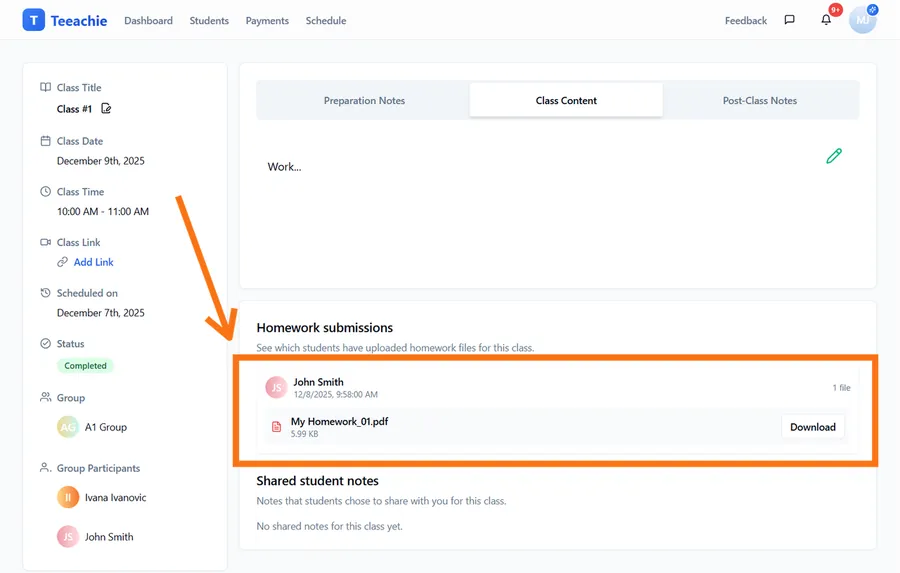Go to the Students page

(x=209, y=21)
